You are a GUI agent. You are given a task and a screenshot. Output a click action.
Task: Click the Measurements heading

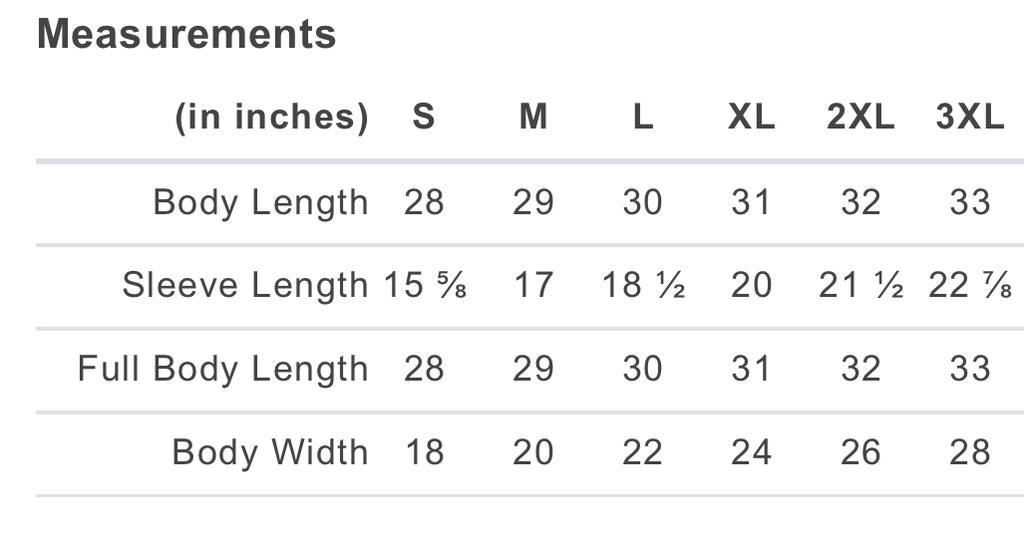point(187,35)
